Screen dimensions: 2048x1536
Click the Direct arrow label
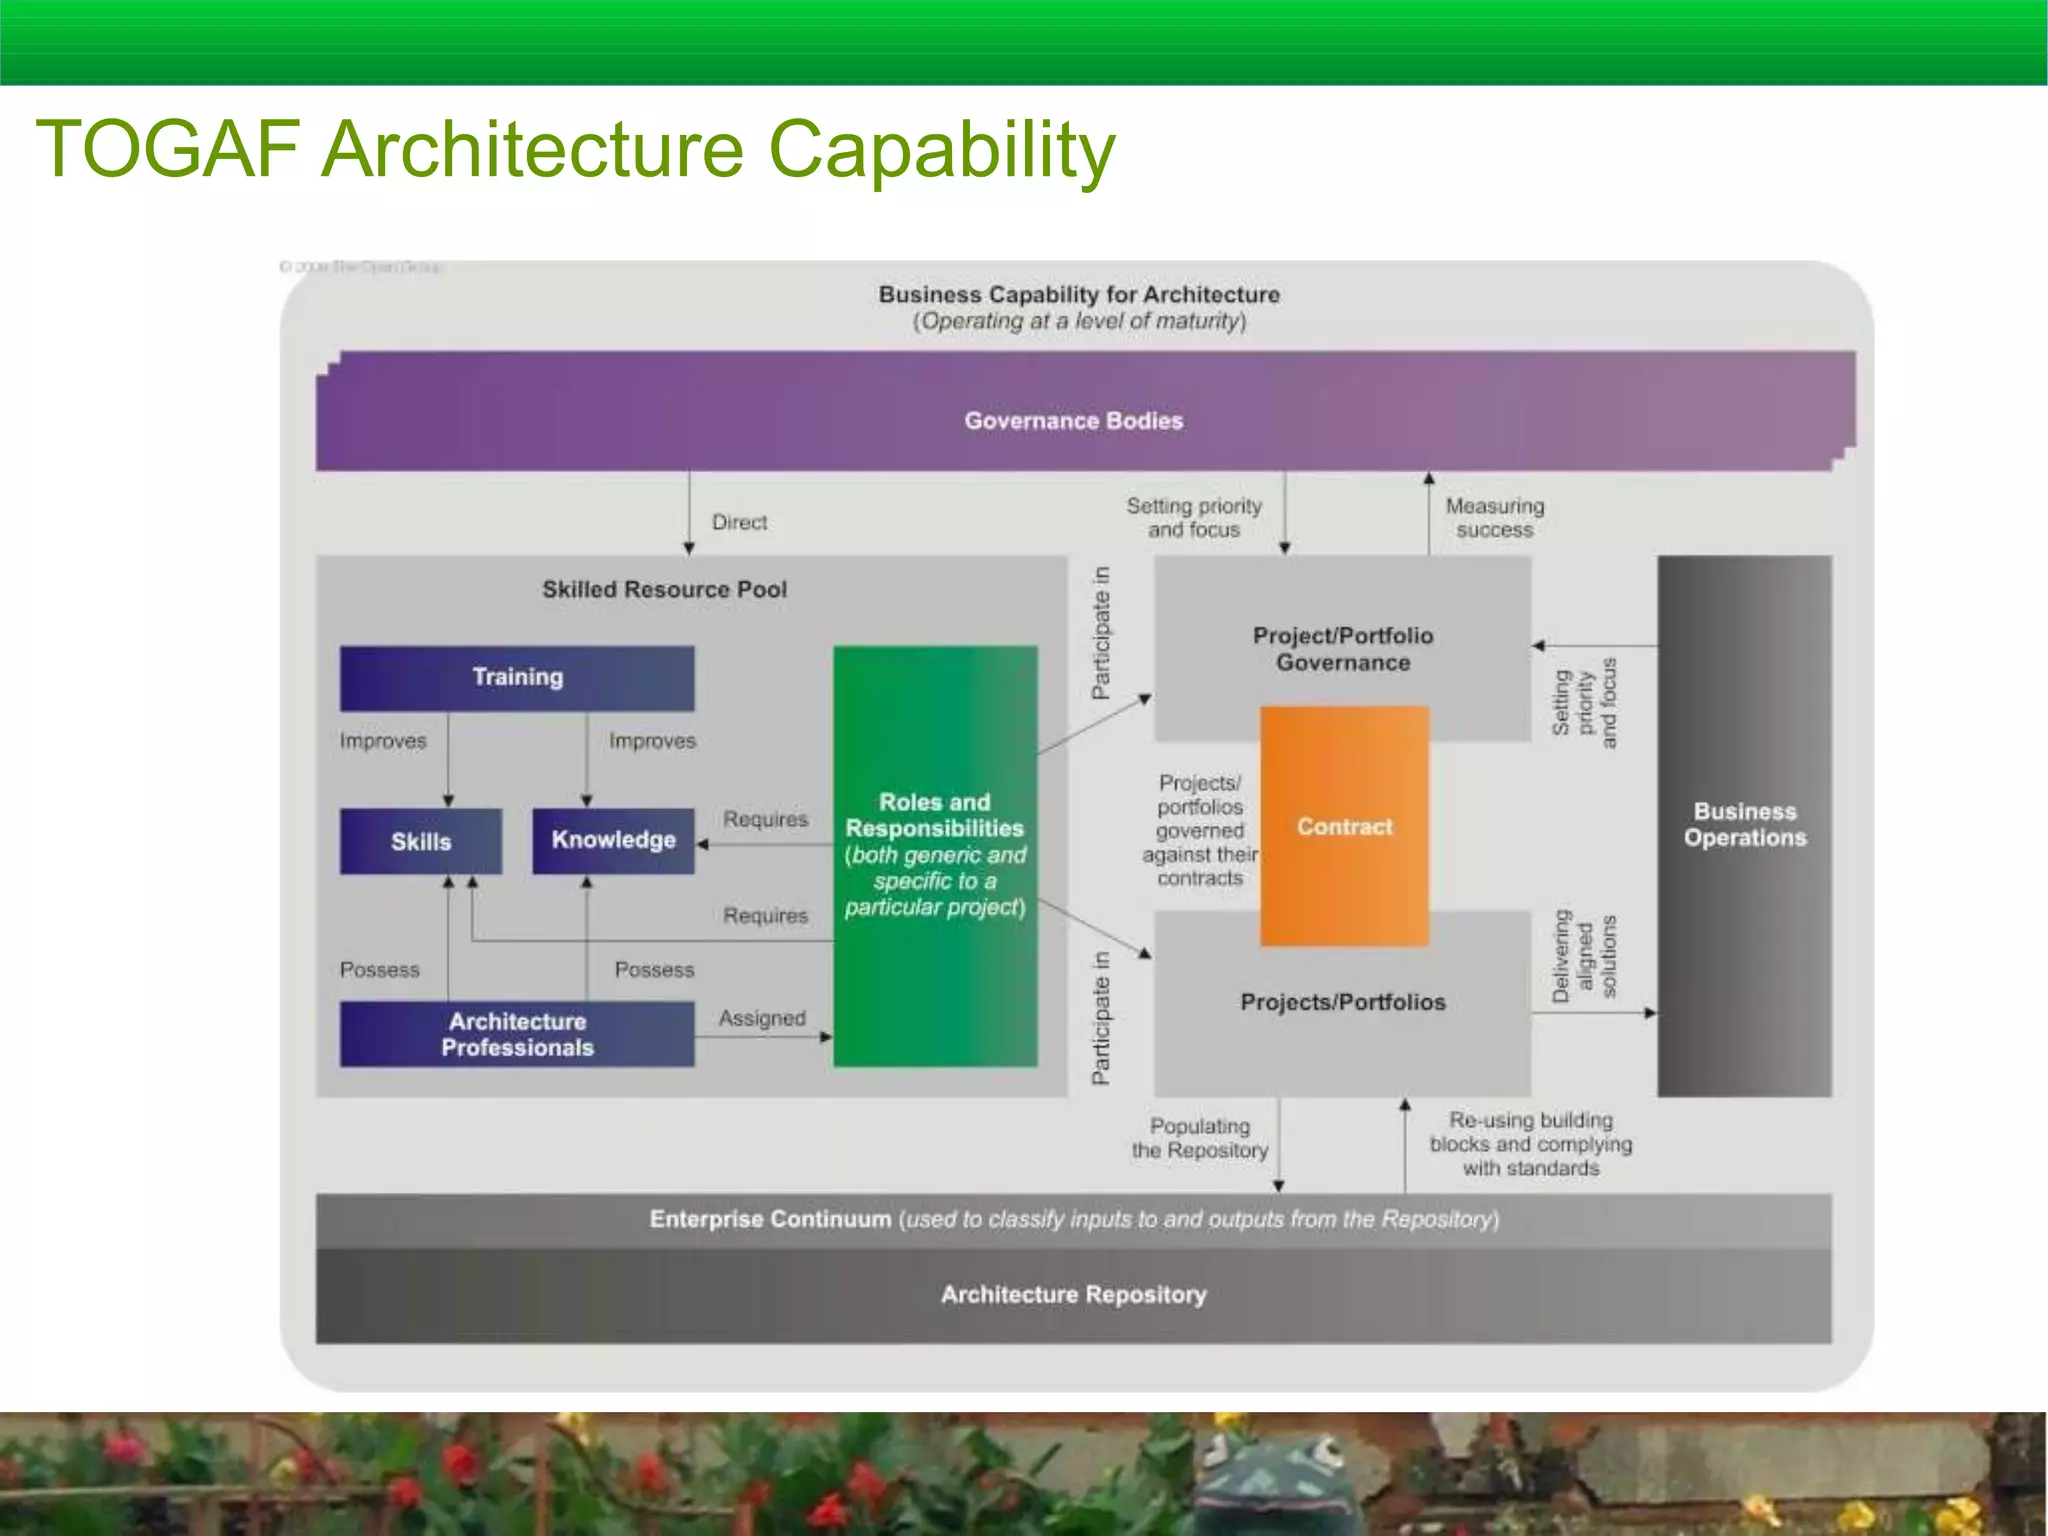[739, 522]
